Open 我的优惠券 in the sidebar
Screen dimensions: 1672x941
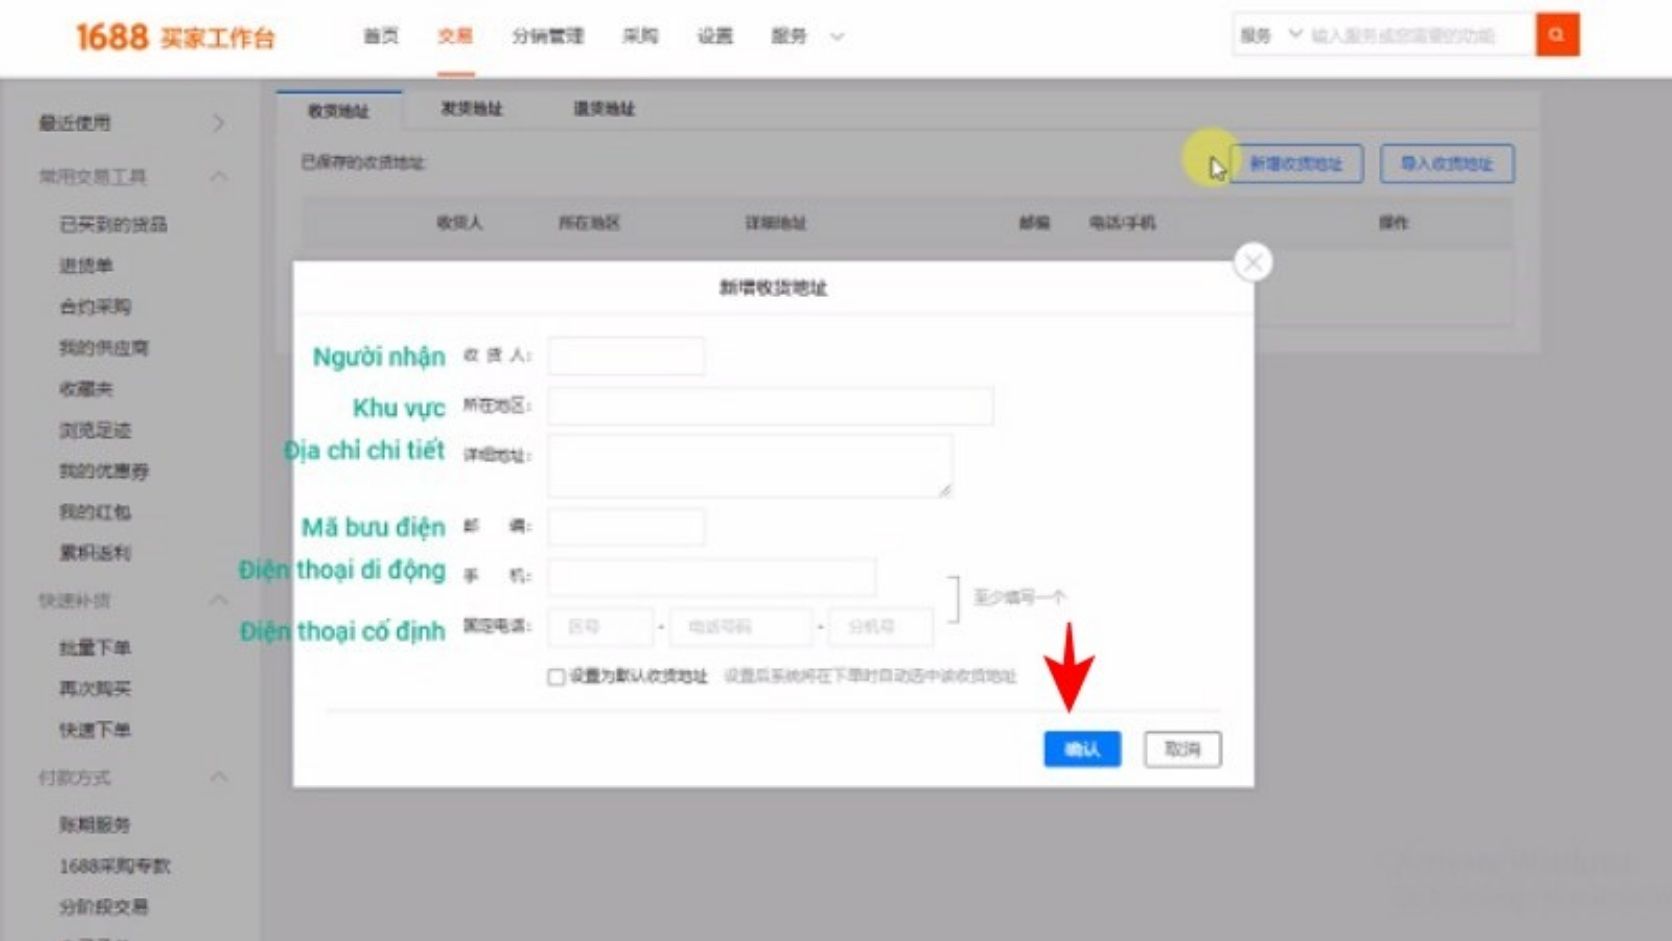[x=104, y=471]
